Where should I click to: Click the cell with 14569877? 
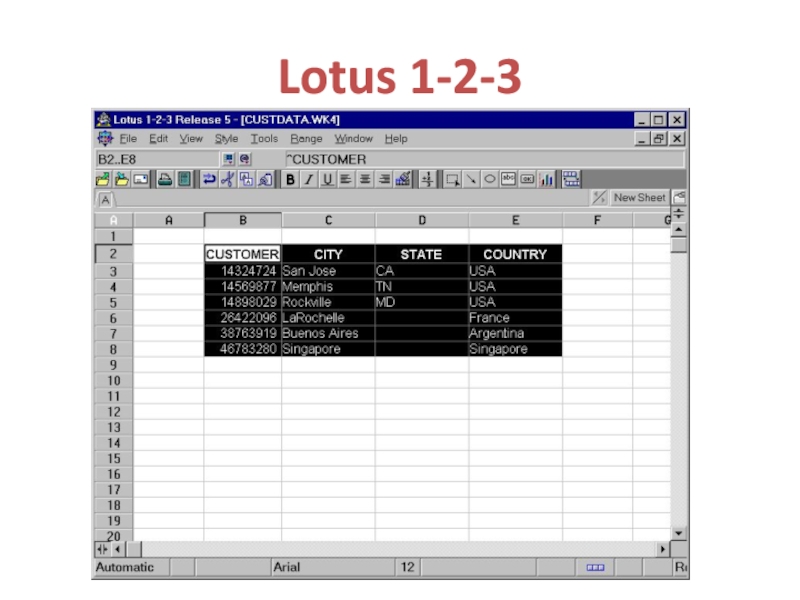[242, 287]
